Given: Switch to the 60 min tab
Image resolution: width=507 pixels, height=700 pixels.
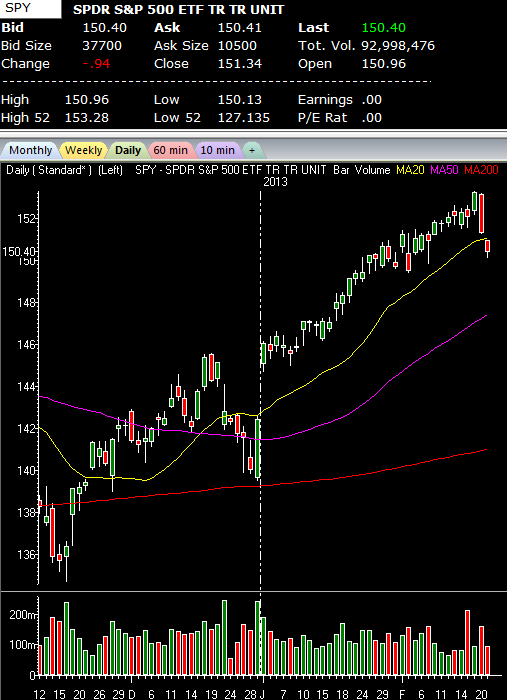Looking at the screenshot, I should pos(170,150).
